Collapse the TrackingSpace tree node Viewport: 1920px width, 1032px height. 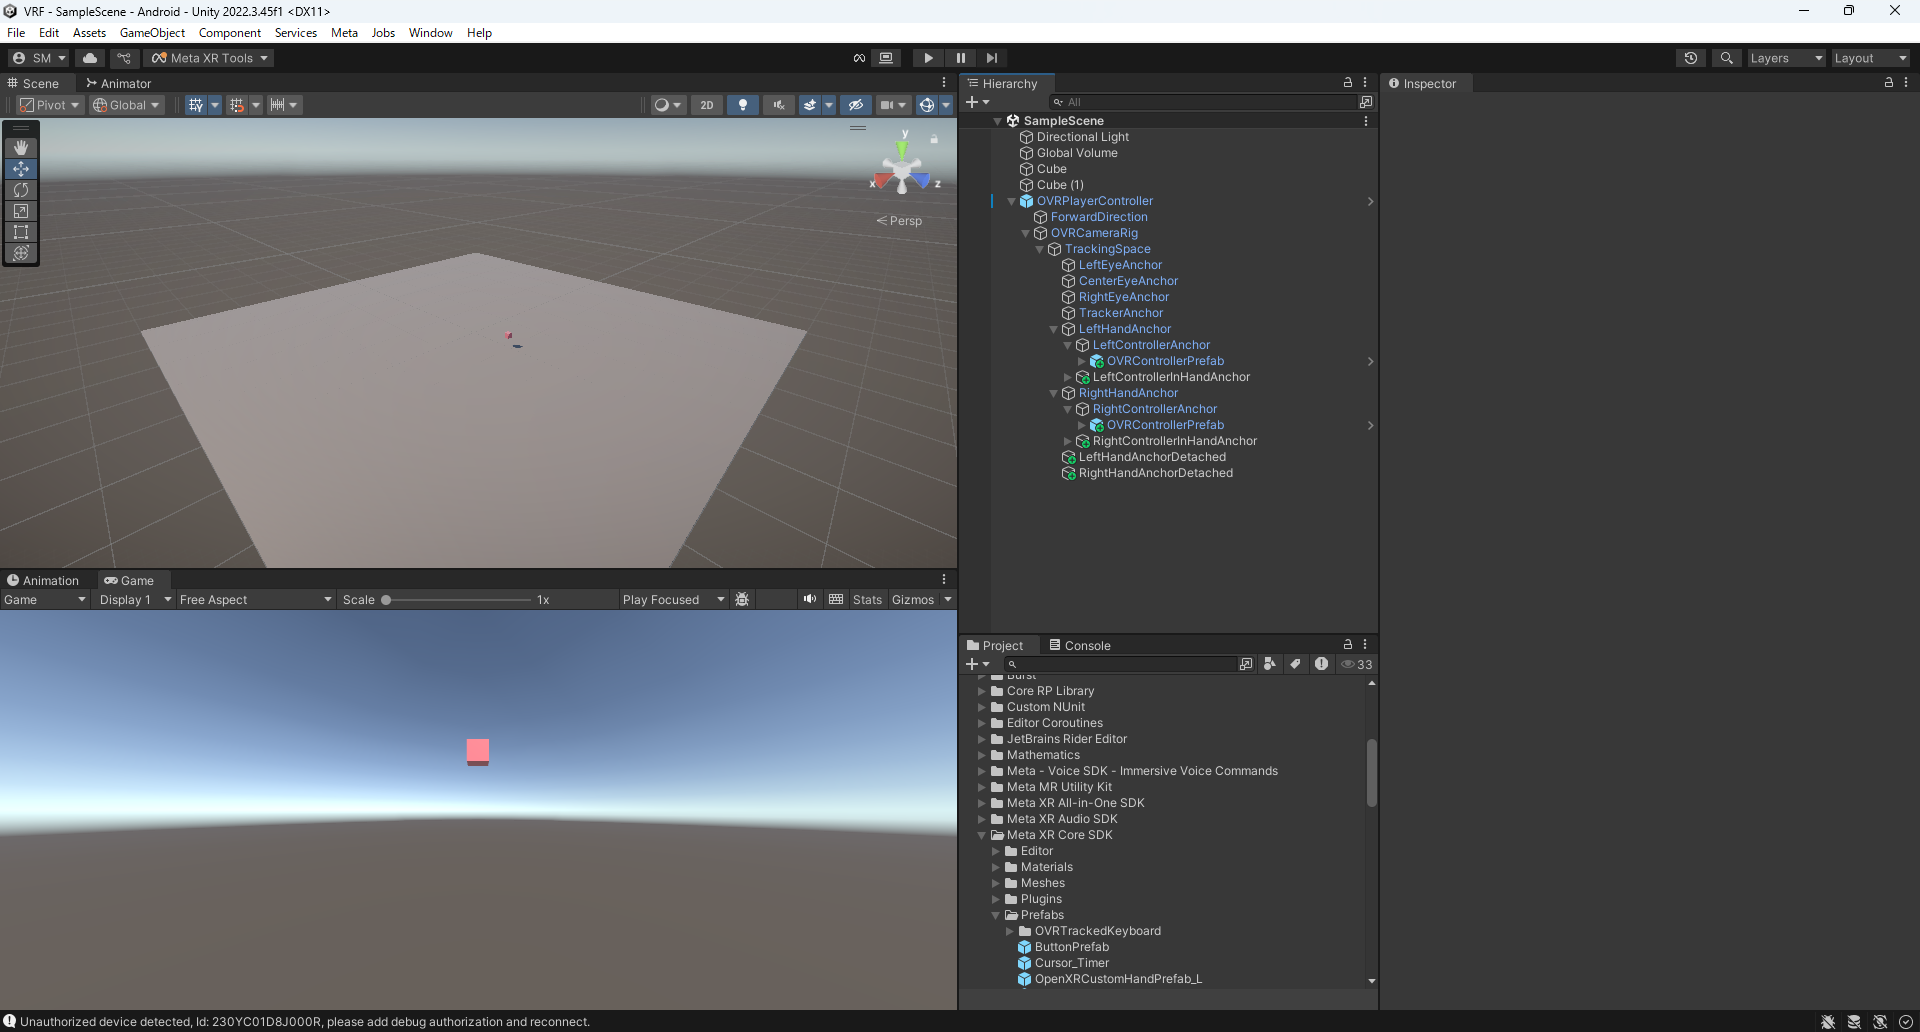pyautogui.click(x=1040, y=249)
